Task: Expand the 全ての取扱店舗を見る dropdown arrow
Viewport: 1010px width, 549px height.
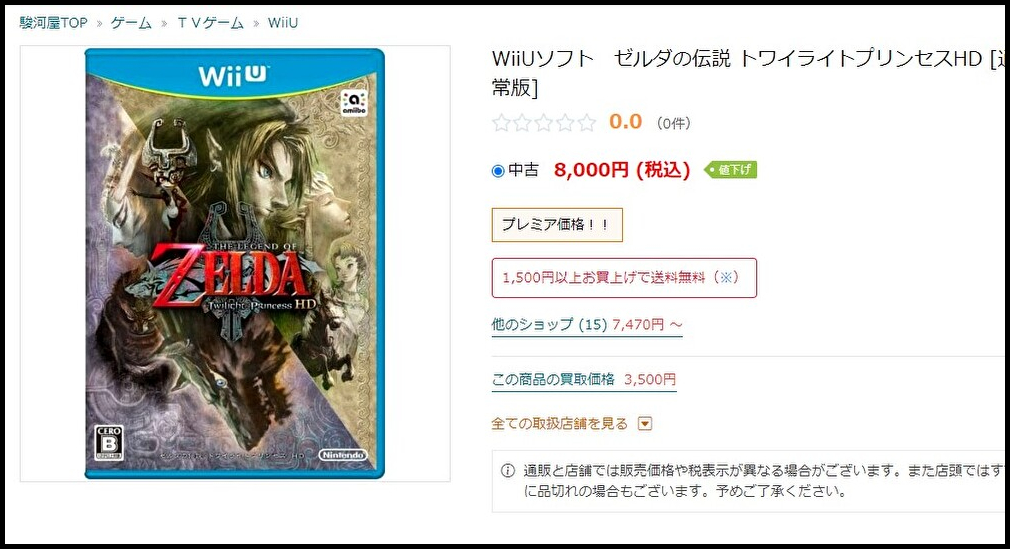Action: 645,423
